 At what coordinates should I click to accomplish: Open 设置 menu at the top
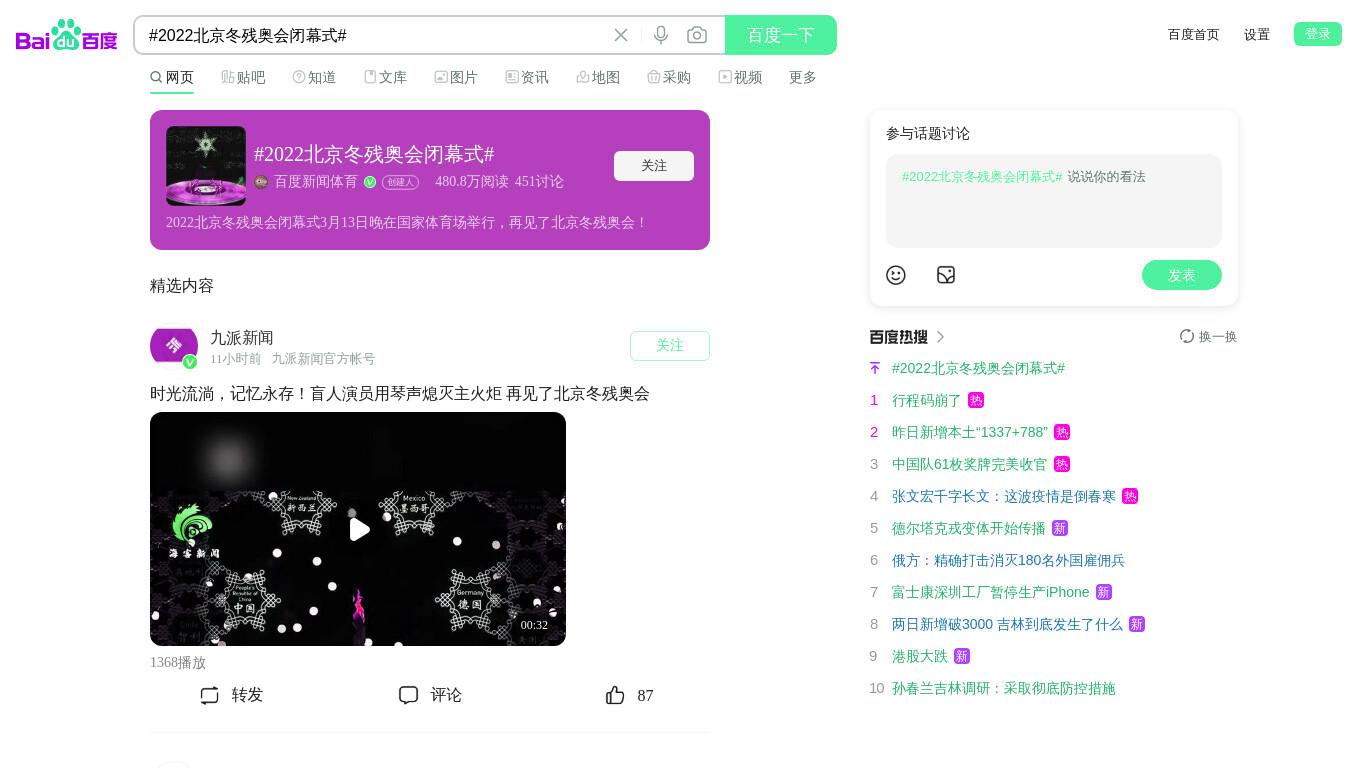(1257, 34)
